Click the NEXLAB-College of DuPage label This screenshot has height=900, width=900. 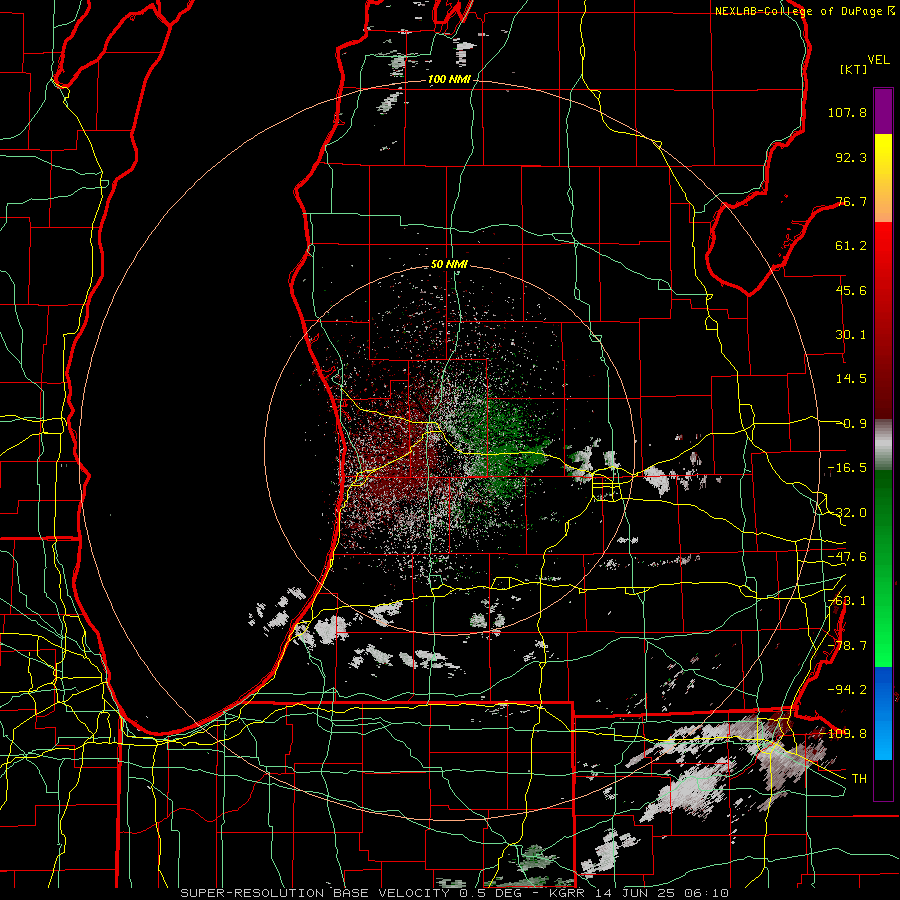[798, 11]
